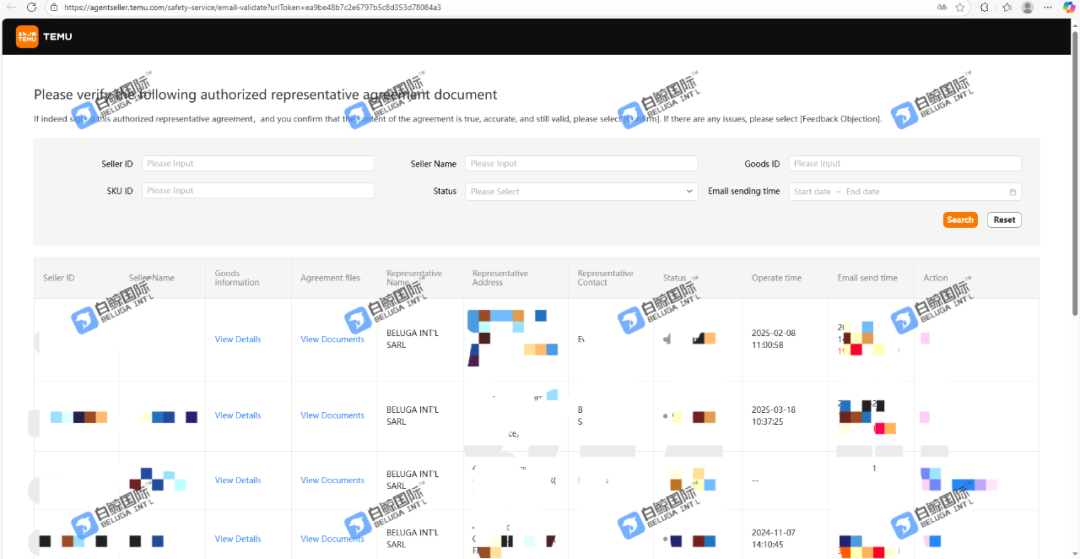This screenshot has height=559, width=1080.
Task: Click the address bar URL
Action: (x=252, y=8)
